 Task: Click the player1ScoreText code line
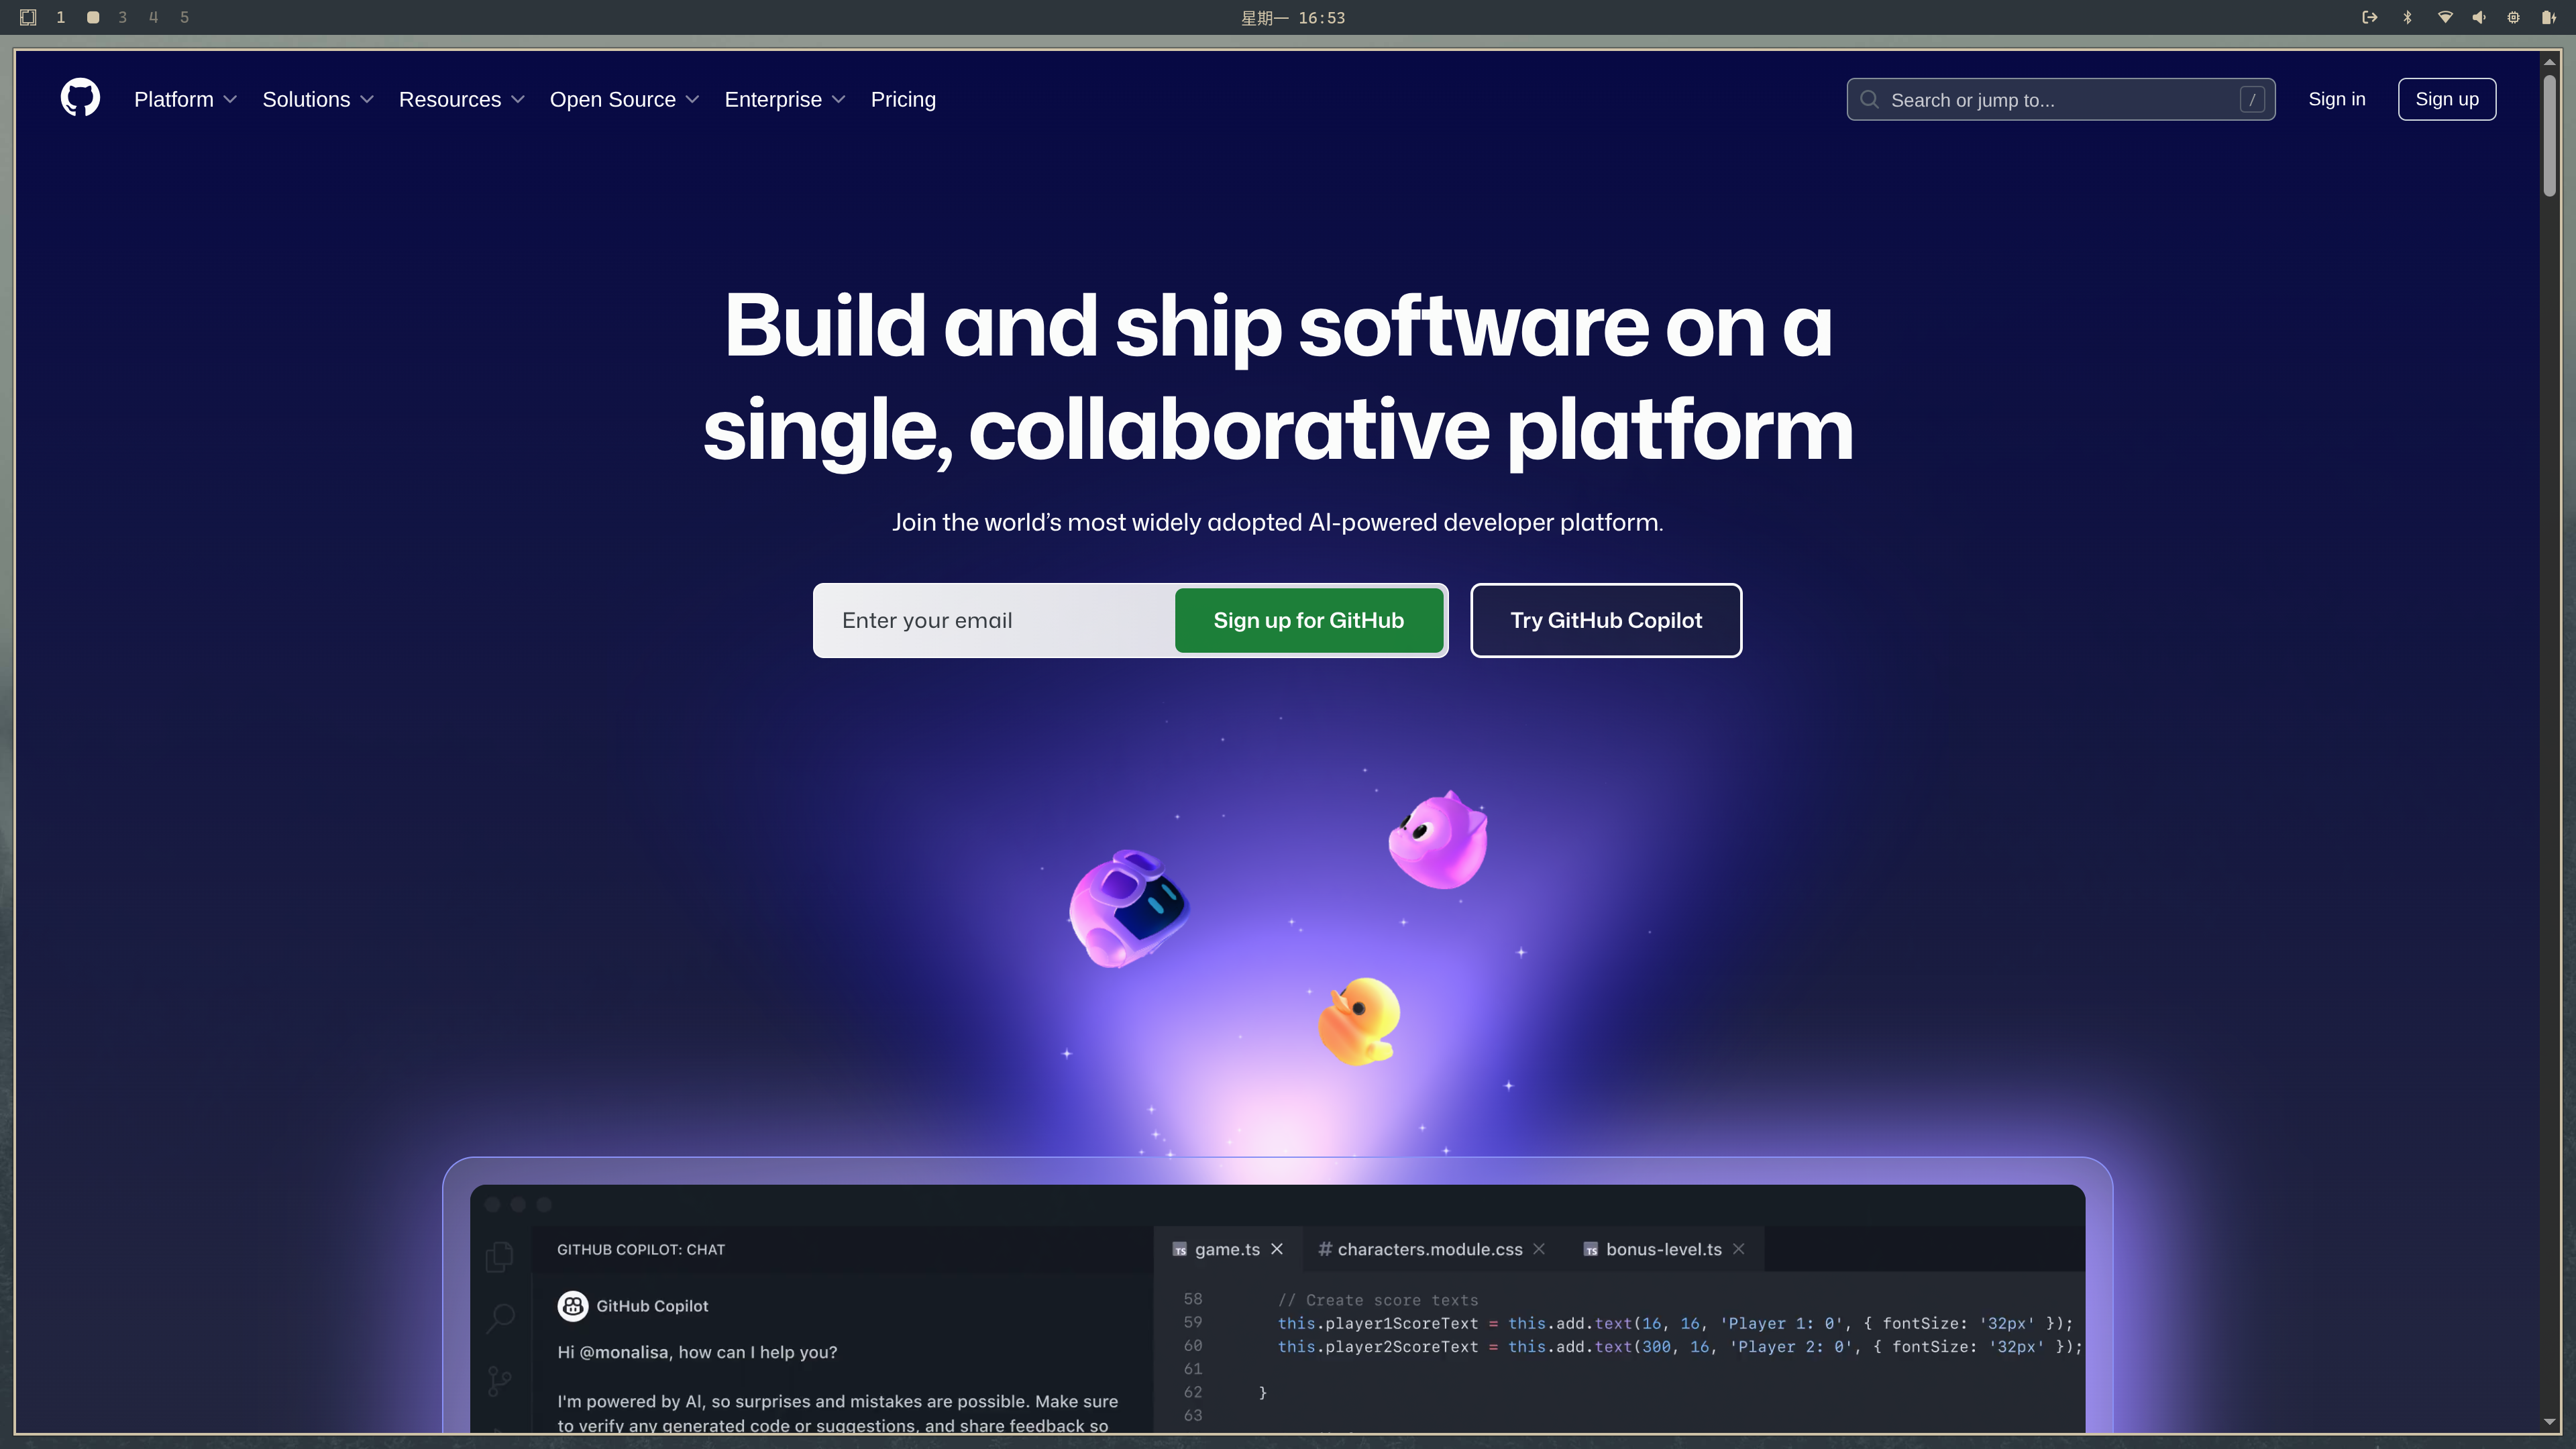[x=1675, y=1323]
